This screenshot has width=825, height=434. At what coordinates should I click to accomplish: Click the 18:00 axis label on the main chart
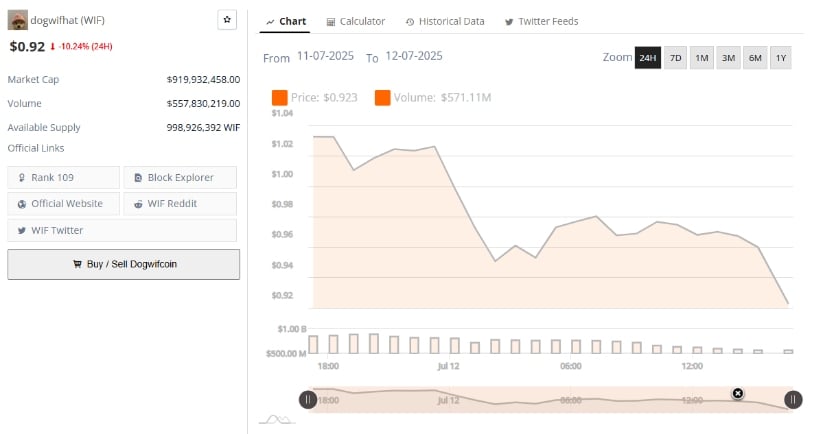328,366
